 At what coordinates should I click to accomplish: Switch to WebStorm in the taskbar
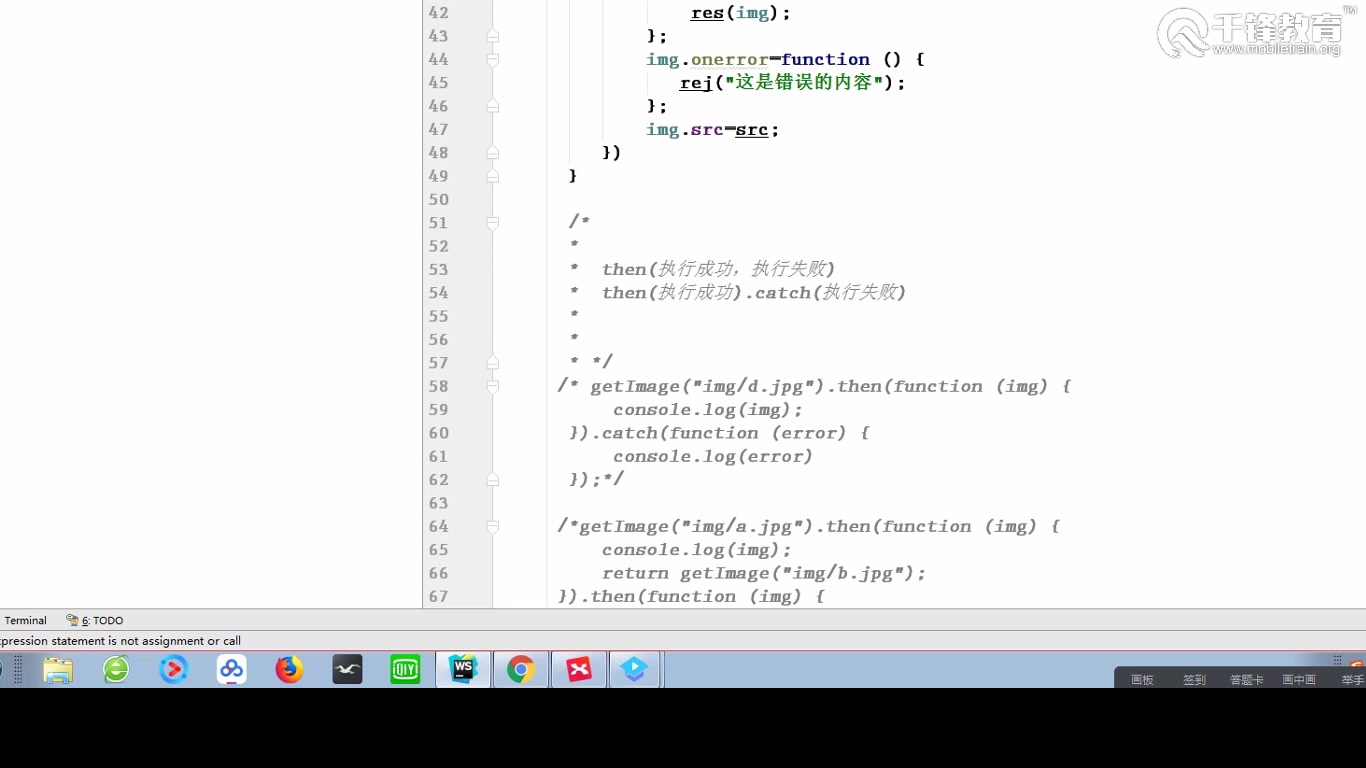463,669
